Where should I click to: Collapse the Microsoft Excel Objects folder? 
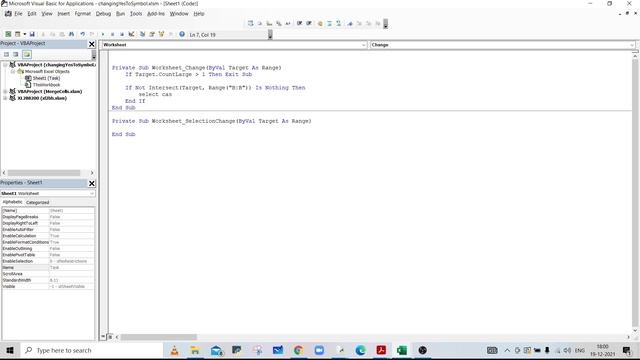click(x=13, y=71)
